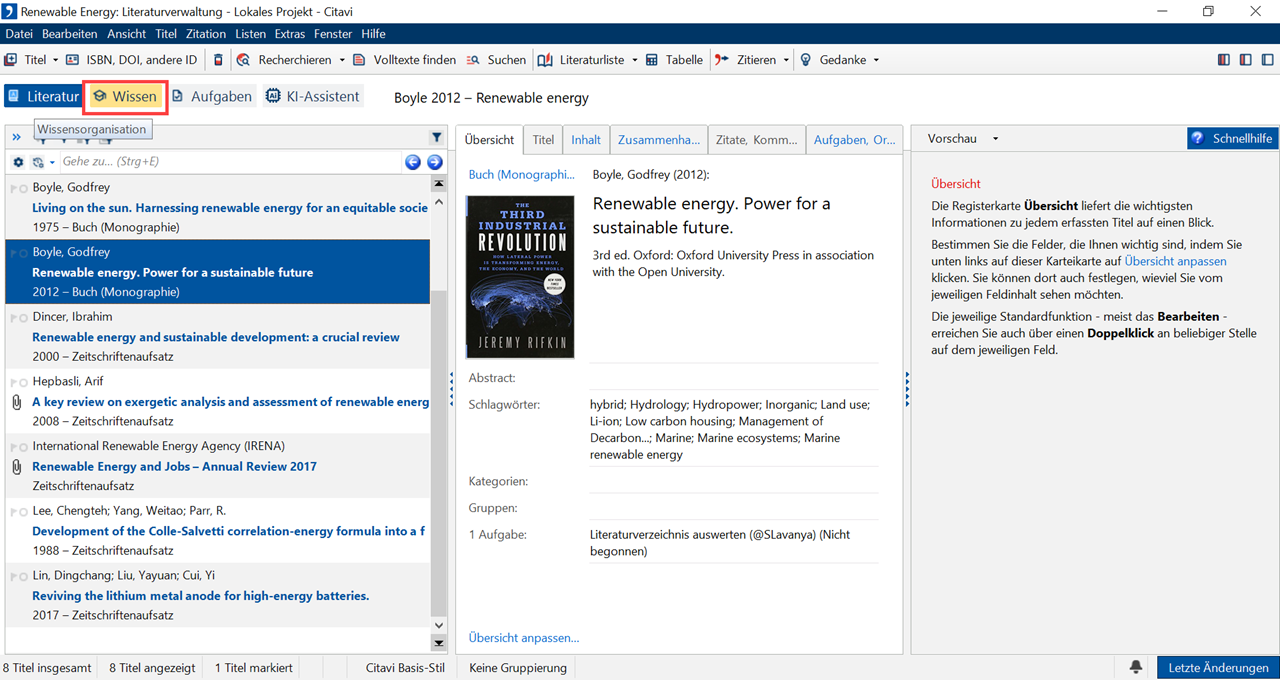
Task: Open the Zitation menu
Action: click(x=206, y=34)
